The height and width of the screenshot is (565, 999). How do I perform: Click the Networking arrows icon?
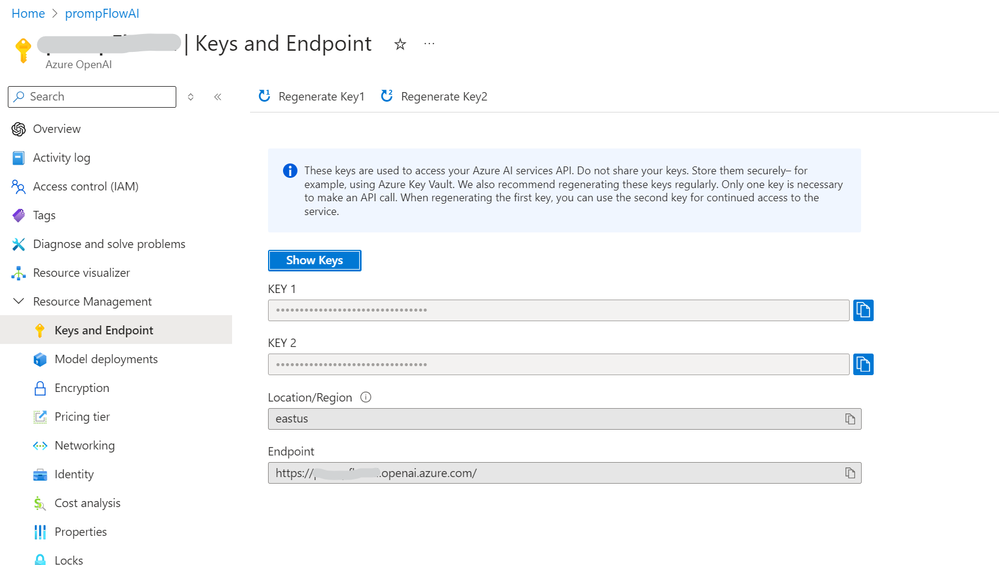coord(40,445)
